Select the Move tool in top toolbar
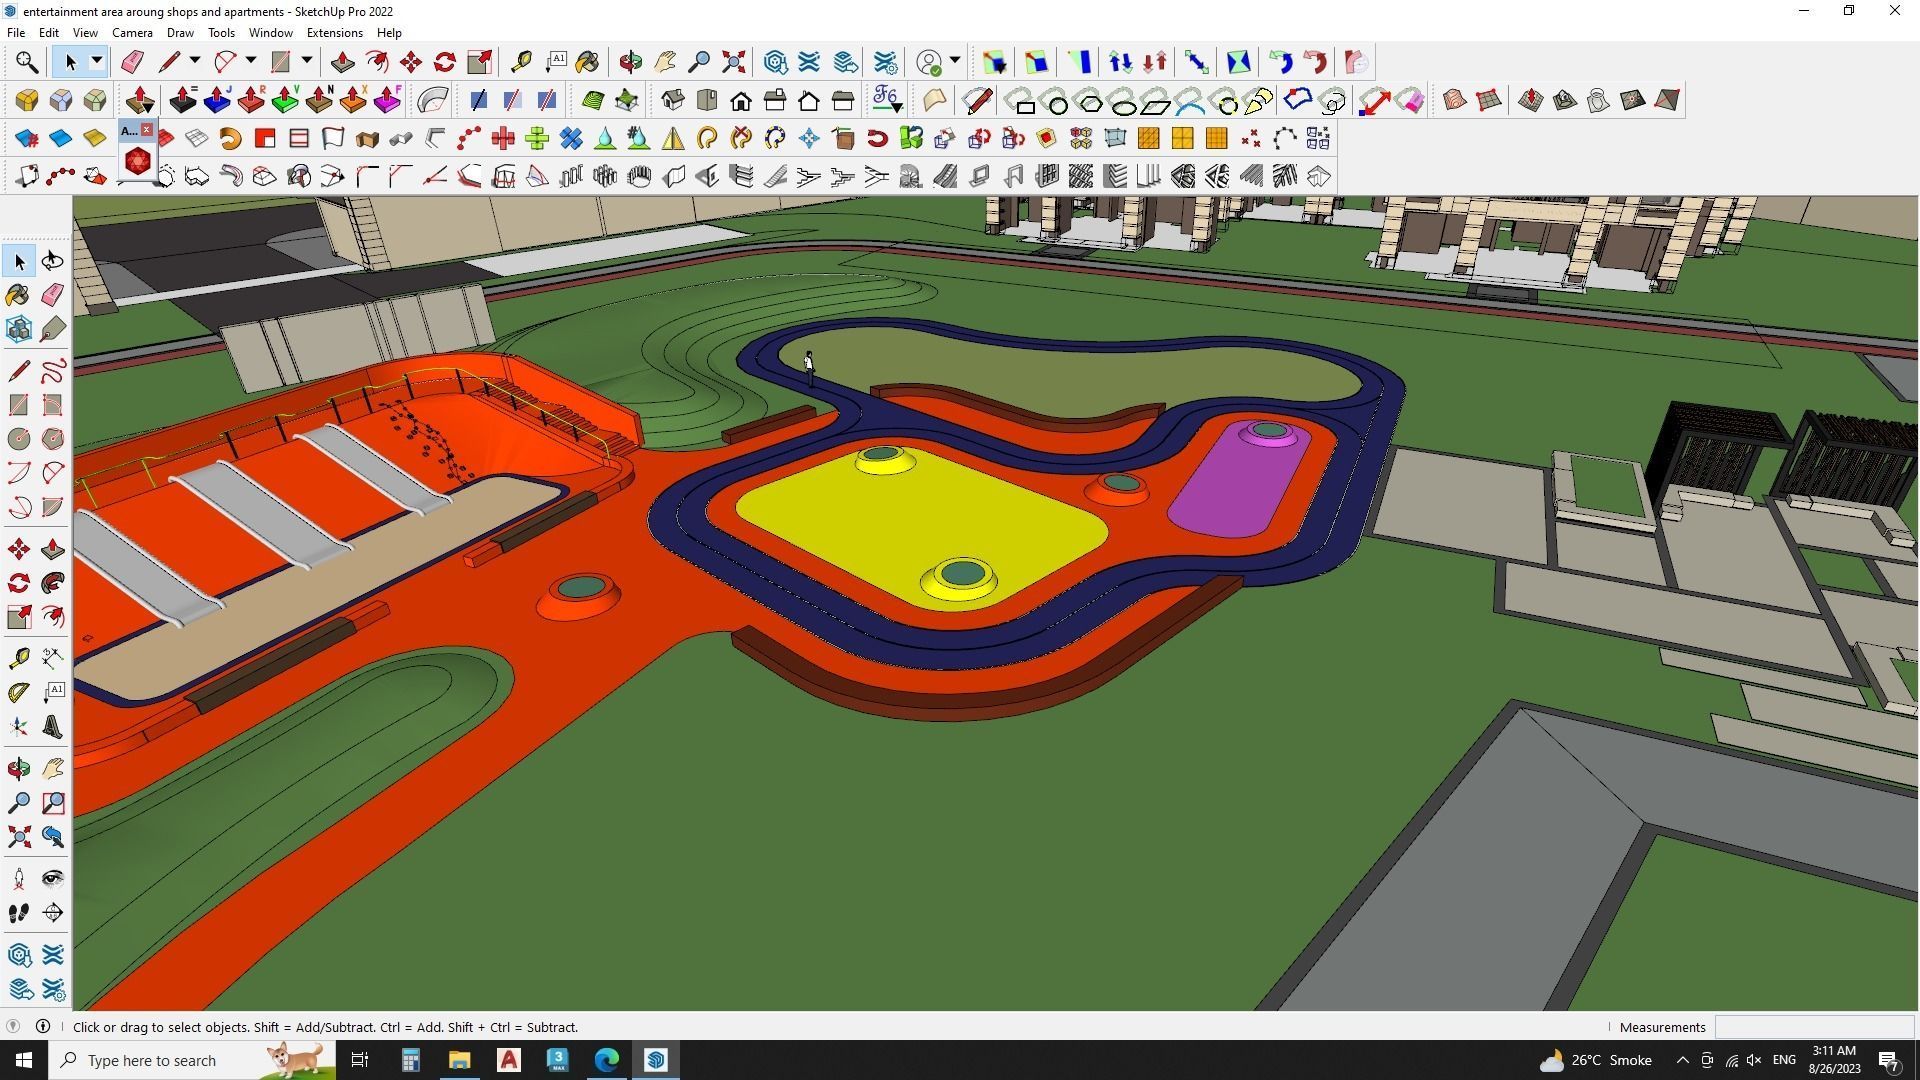This screenshot has width=1920, height=1080. point(411,62)
